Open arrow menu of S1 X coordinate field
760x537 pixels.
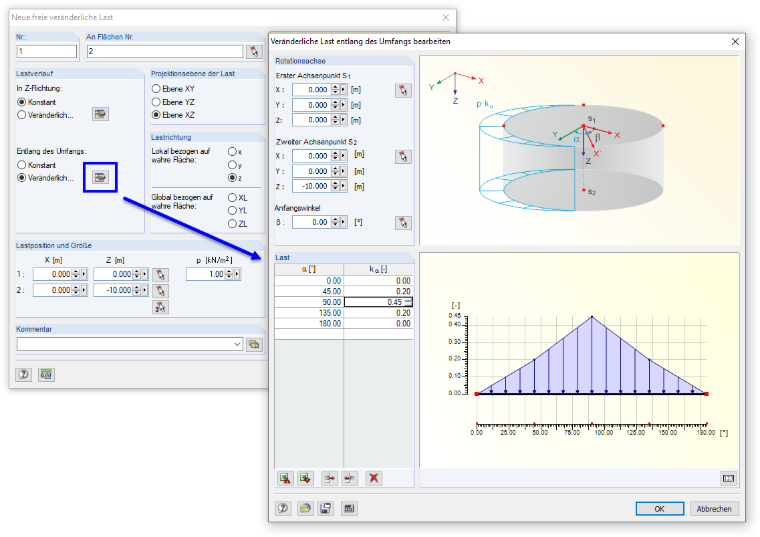tap(344, 90)
